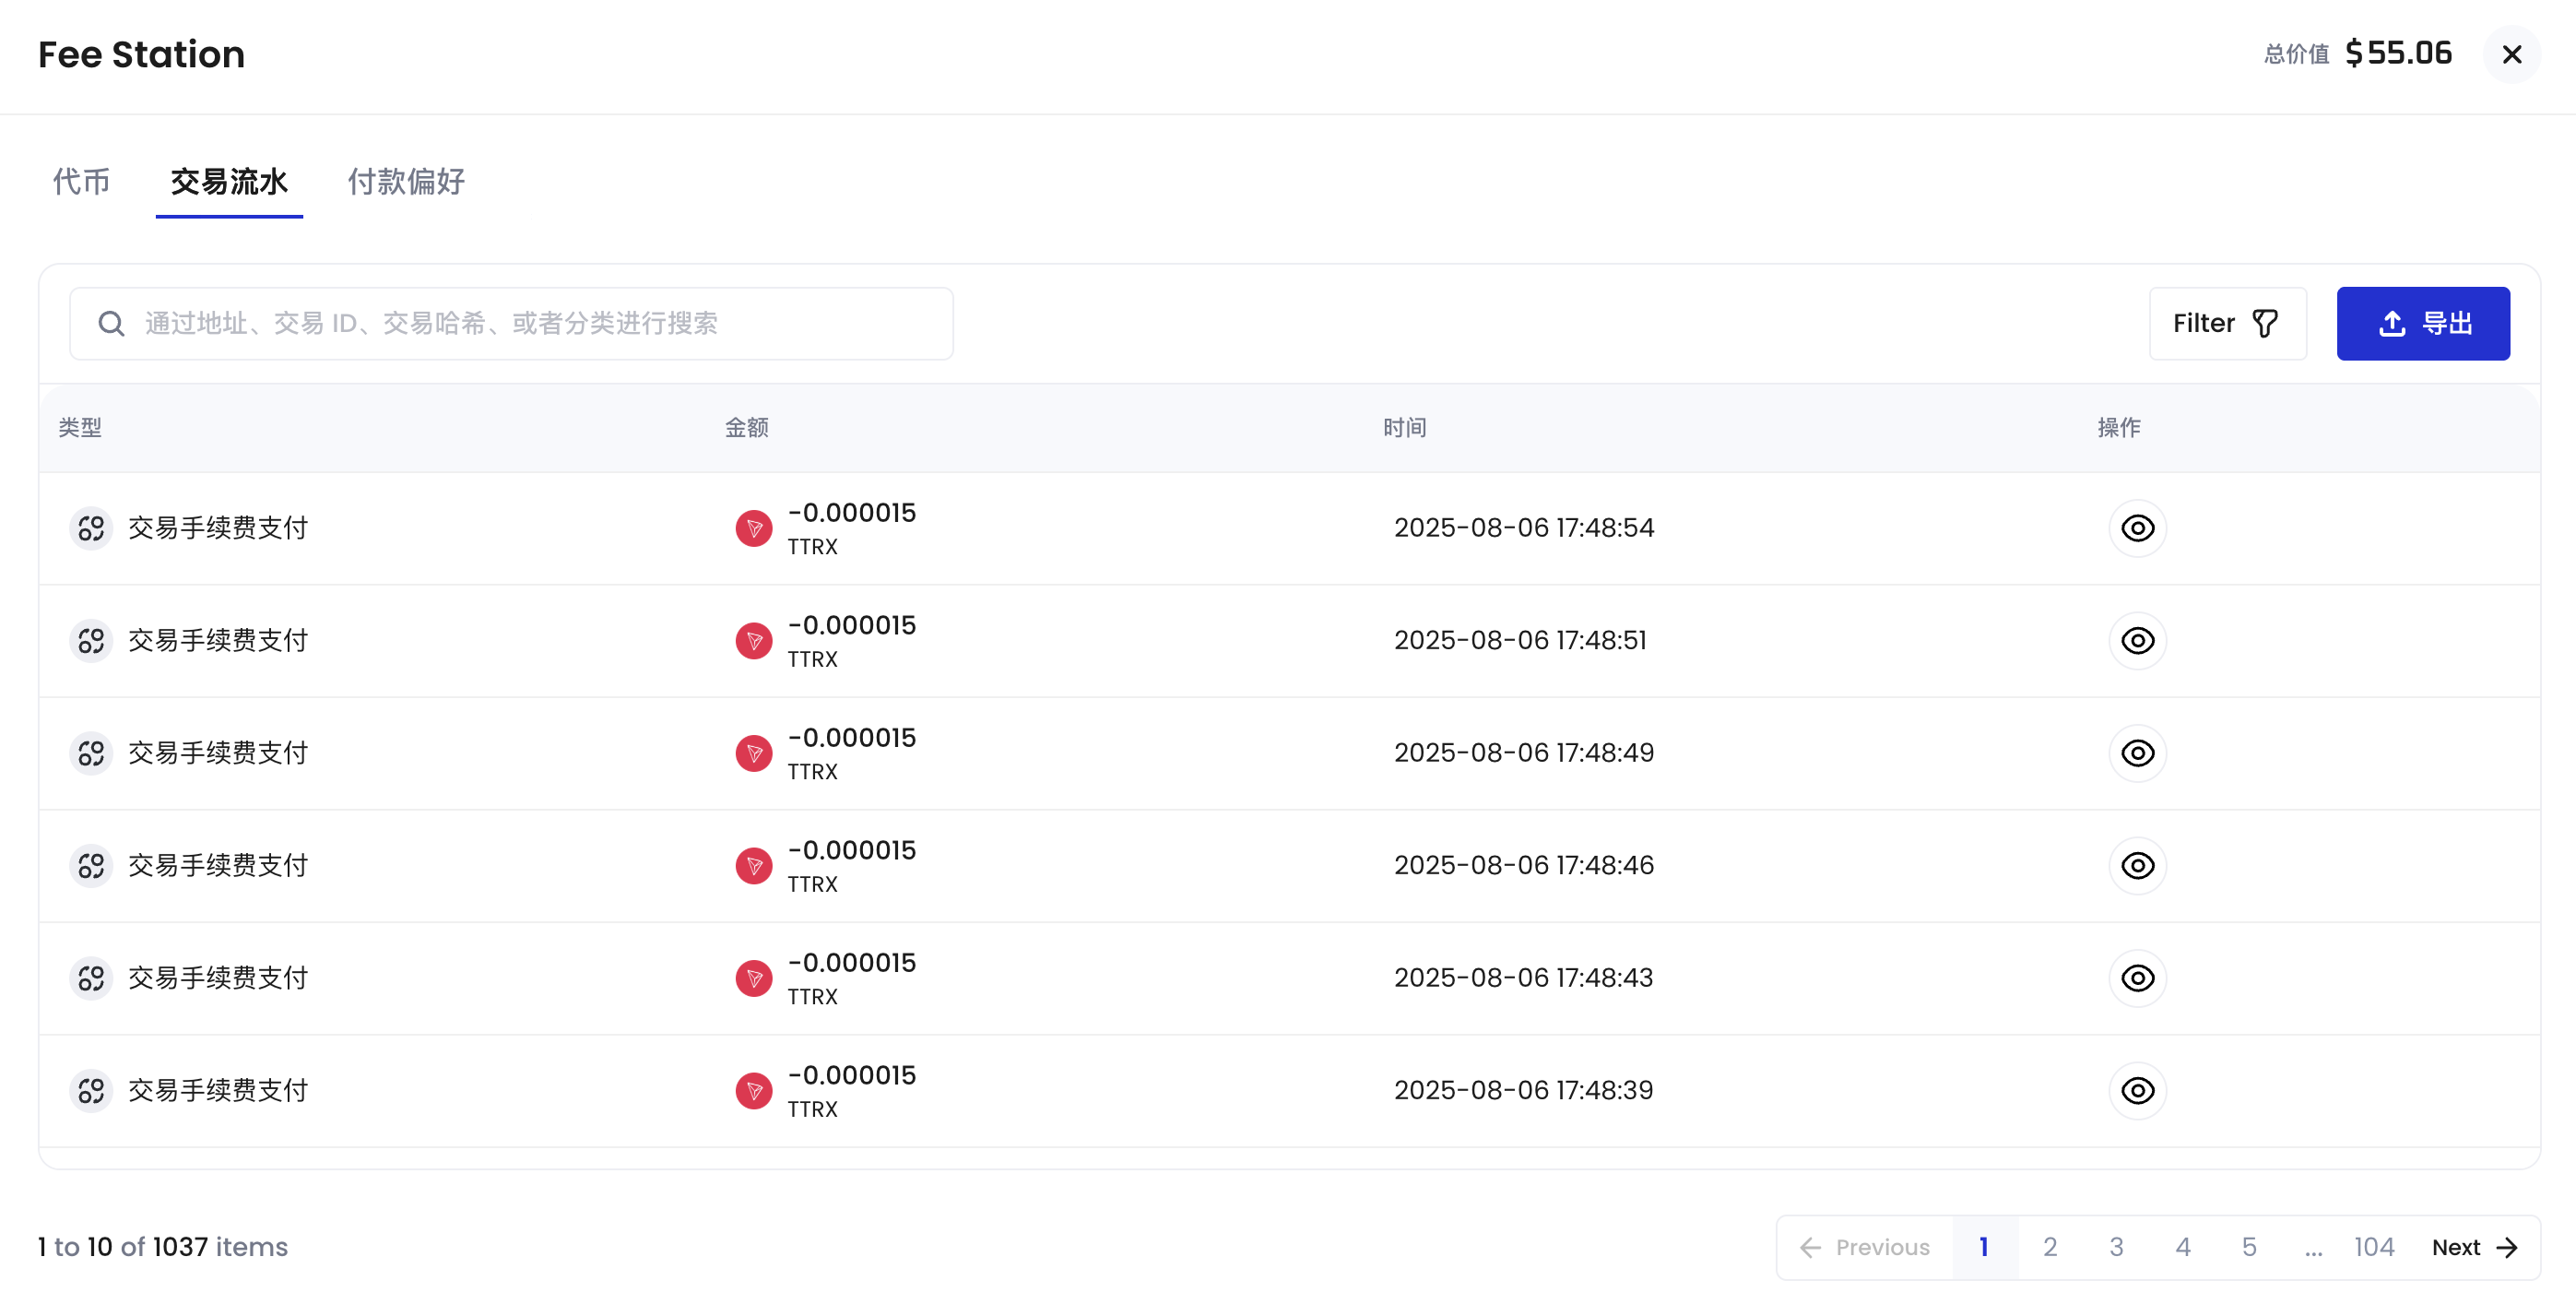Close the Fee Station panel
The width and height of the screenshot is (2576, 1316).
2511,55
